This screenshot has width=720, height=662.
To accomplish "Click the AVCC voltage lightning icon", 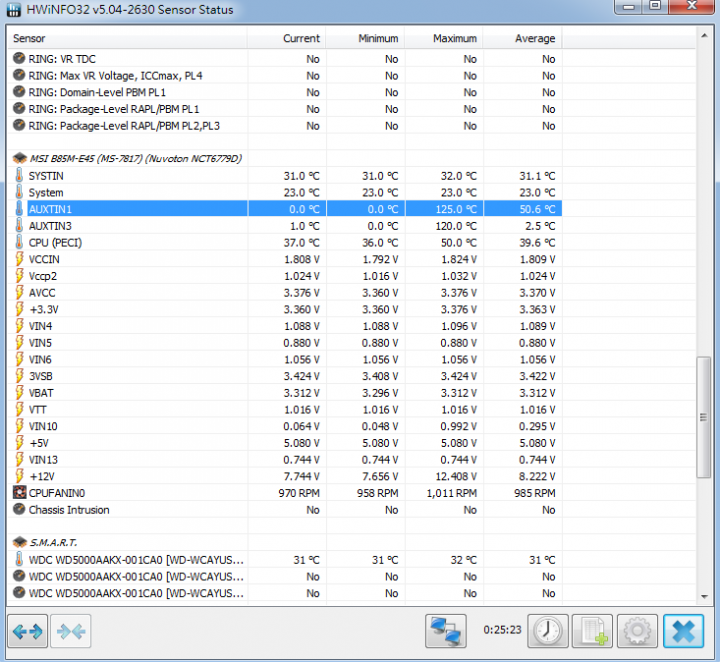I will pos(19,292).
